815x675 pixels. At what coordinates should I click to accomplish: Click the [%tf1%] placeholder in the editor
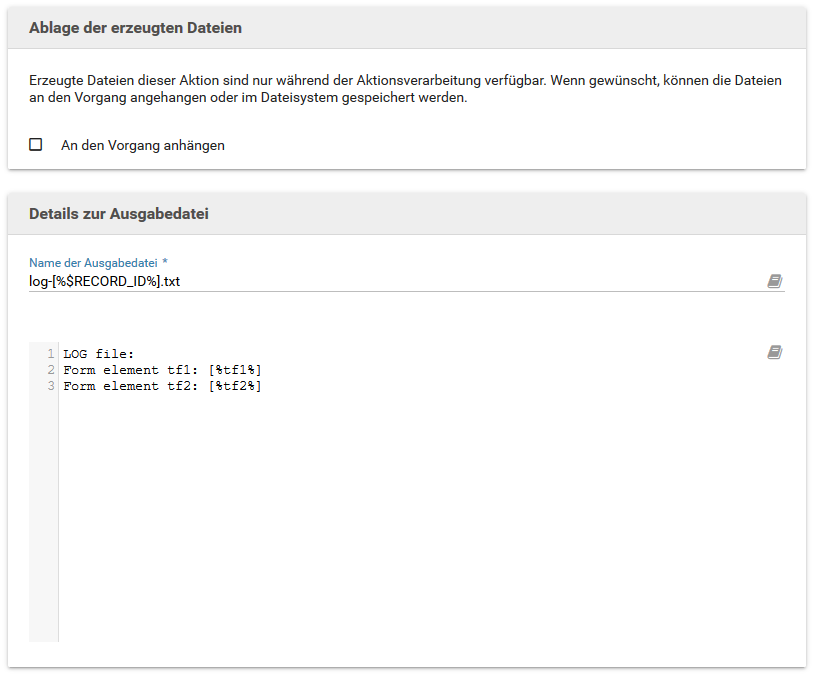click(235, 370)
